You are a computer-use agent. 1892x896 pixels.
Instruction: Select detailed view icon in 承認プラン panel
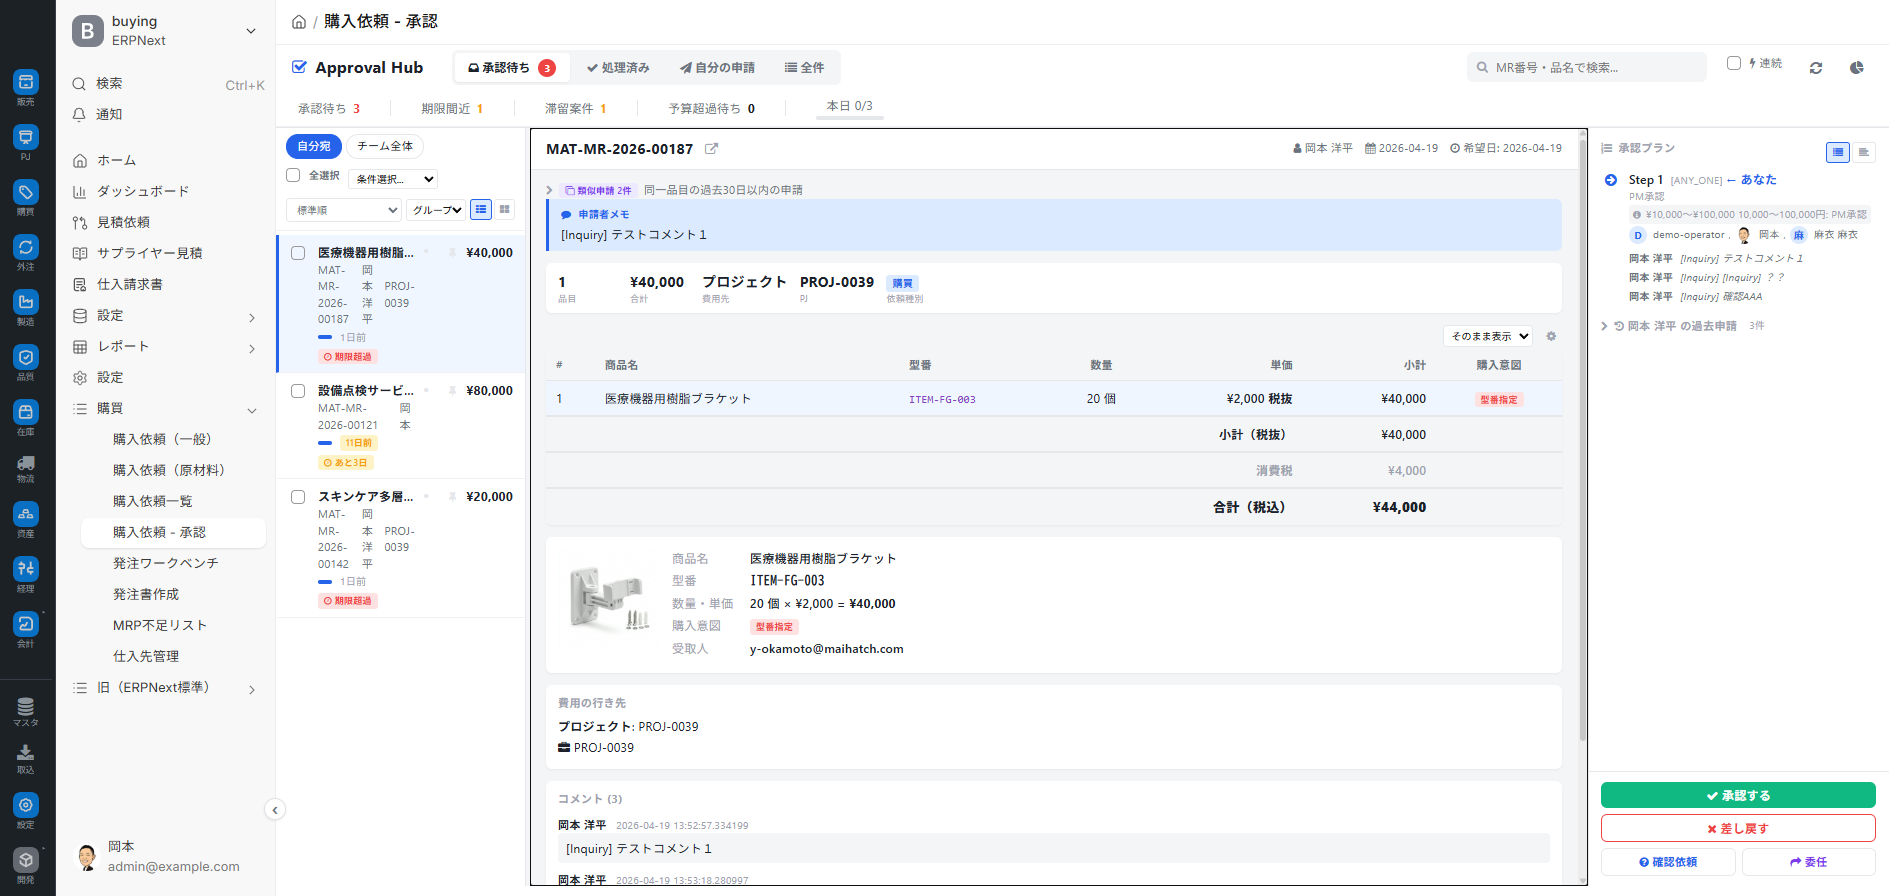click(1837, 152)
